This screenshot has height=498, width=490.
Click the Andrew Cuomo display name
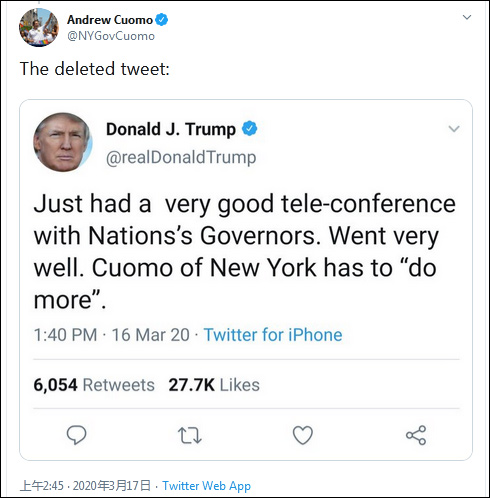click(x=110, y=20)
